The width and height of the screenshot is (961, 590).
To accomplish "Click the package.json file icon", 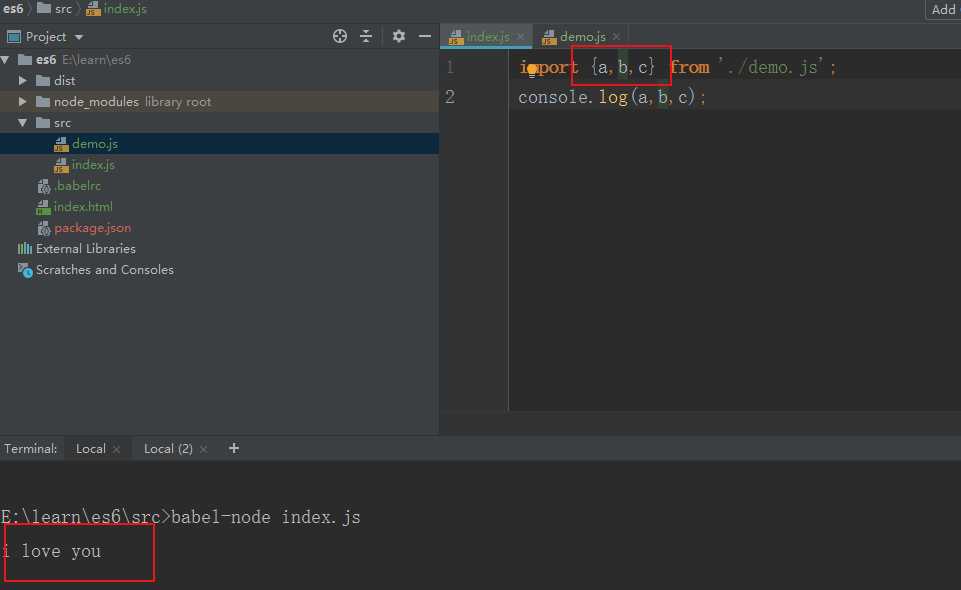I will [44, 229].
